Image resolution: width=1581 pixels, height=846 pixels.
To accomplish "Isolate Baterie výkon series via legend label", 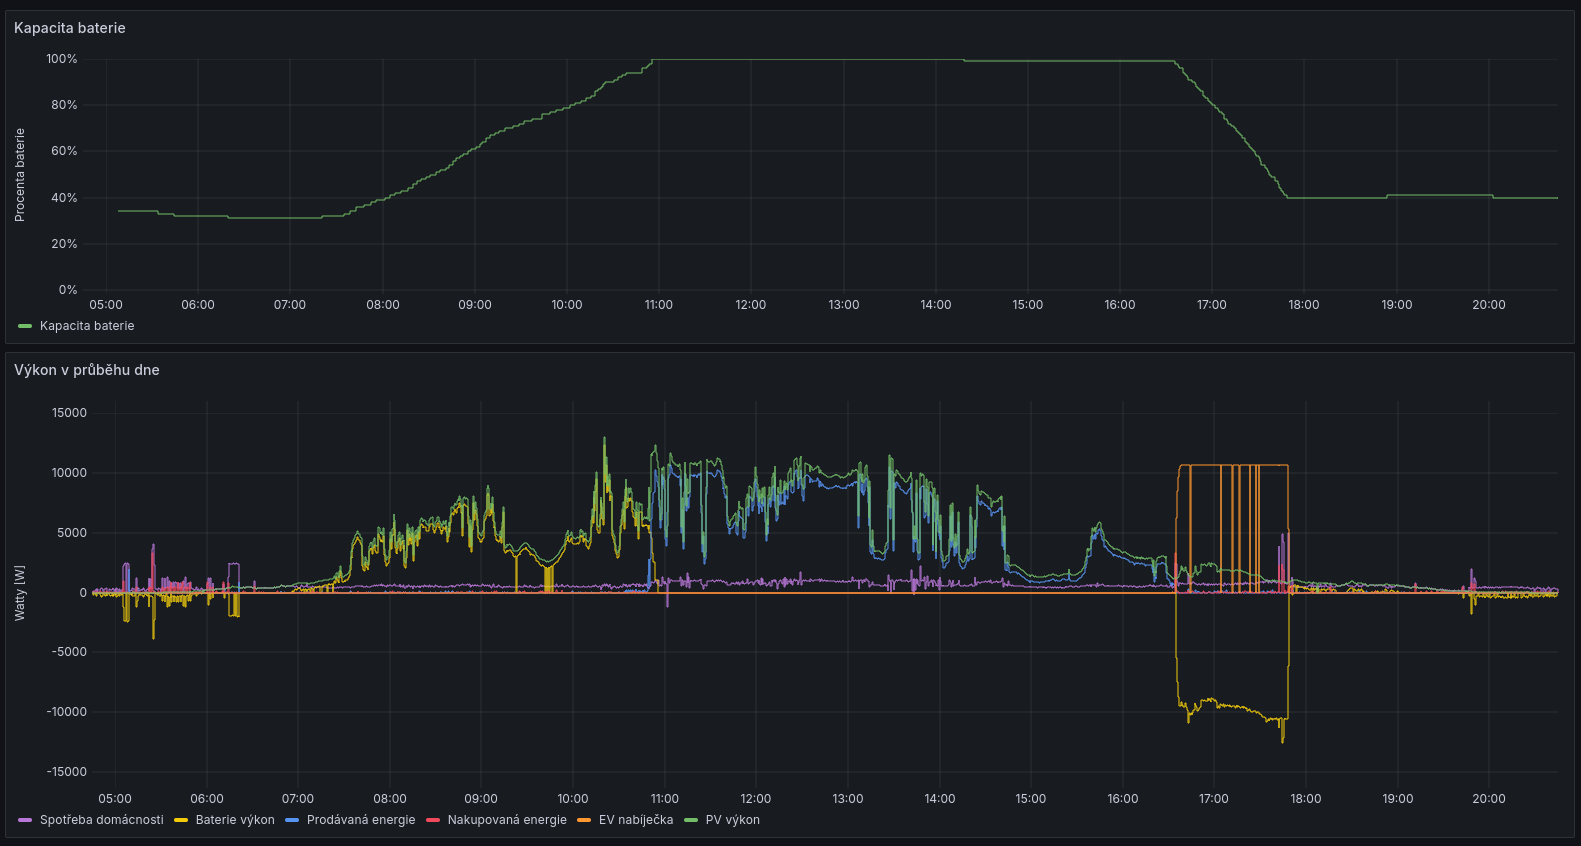I will [235, 820].
